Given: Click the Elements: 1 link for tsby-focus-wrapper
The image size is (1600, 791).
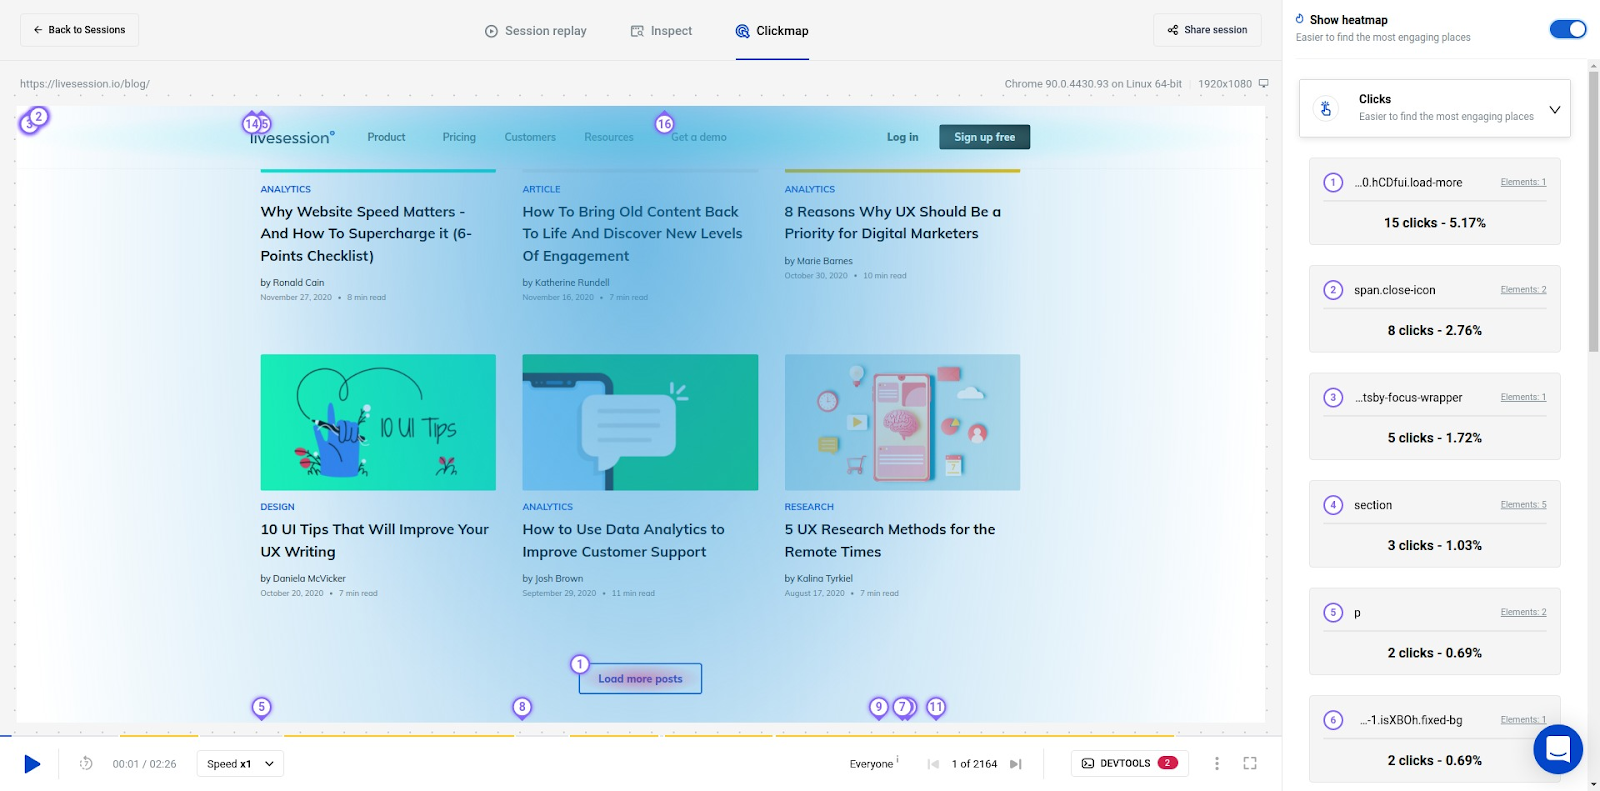Looking at the screenshot, I should coord(1523,397).
